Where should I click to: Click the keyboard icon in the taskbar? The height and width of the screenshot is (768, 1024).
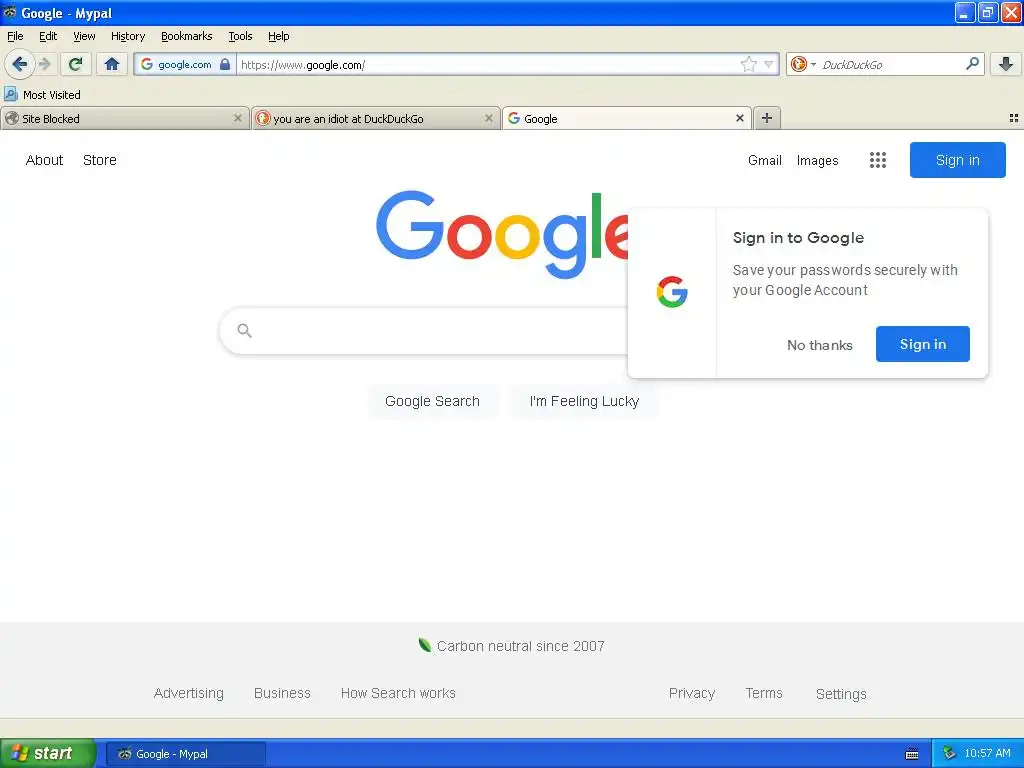912,754
